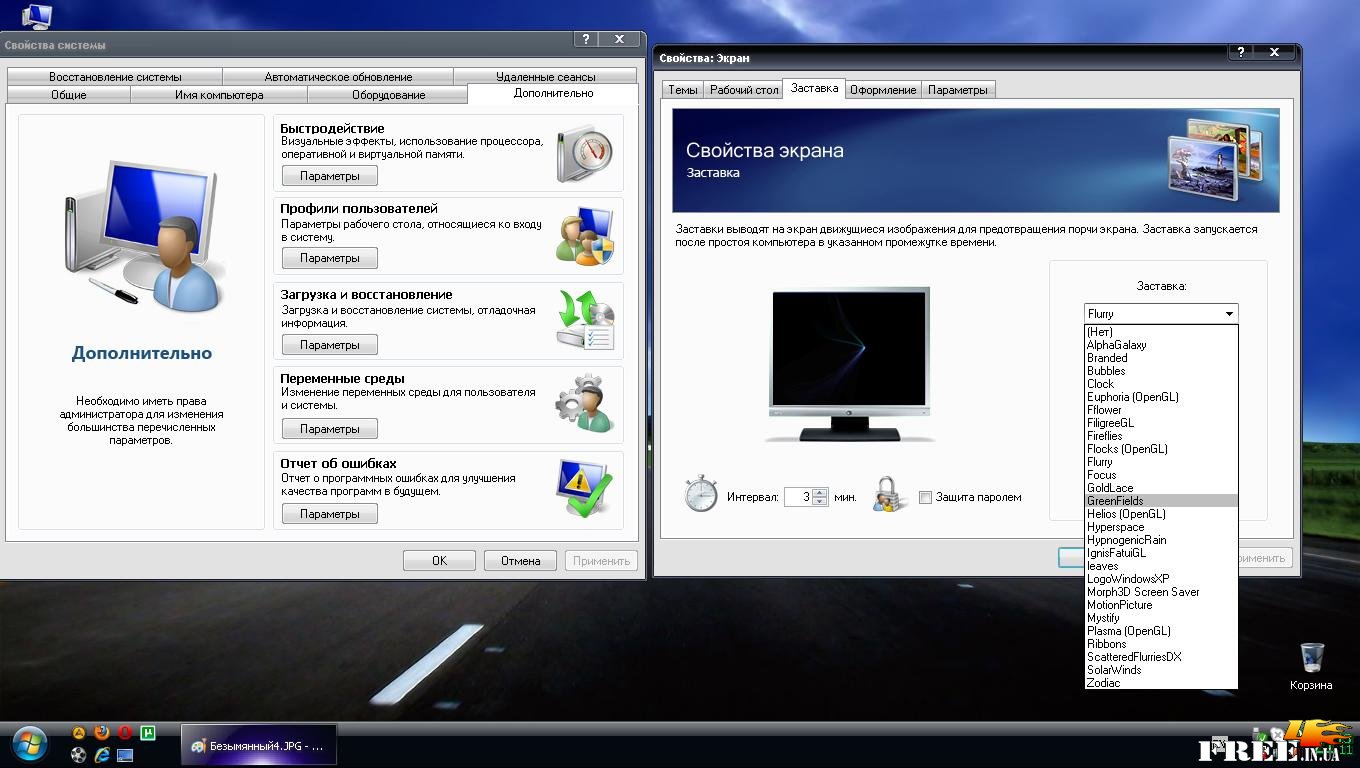1360x768 pixels.
Task: Click the Отчет об ошибках warning icon
Action: click(x=585, y=487)
